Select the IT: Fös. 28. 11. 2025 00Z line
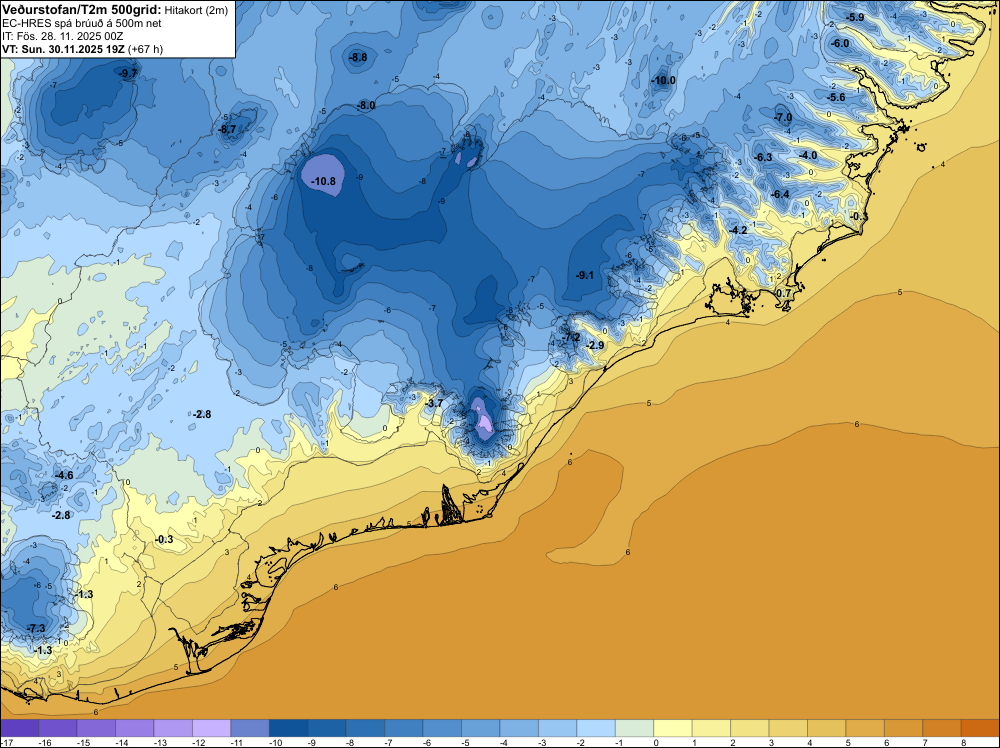 63,36
